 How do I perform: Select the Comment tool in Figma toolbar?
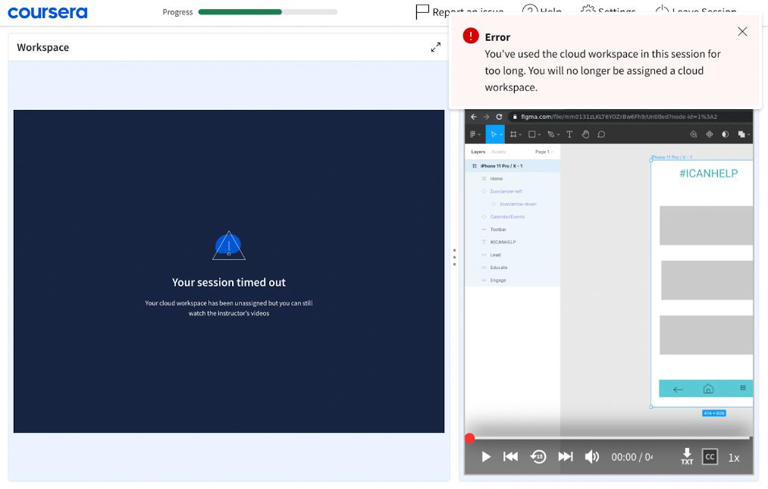point(601,134)
